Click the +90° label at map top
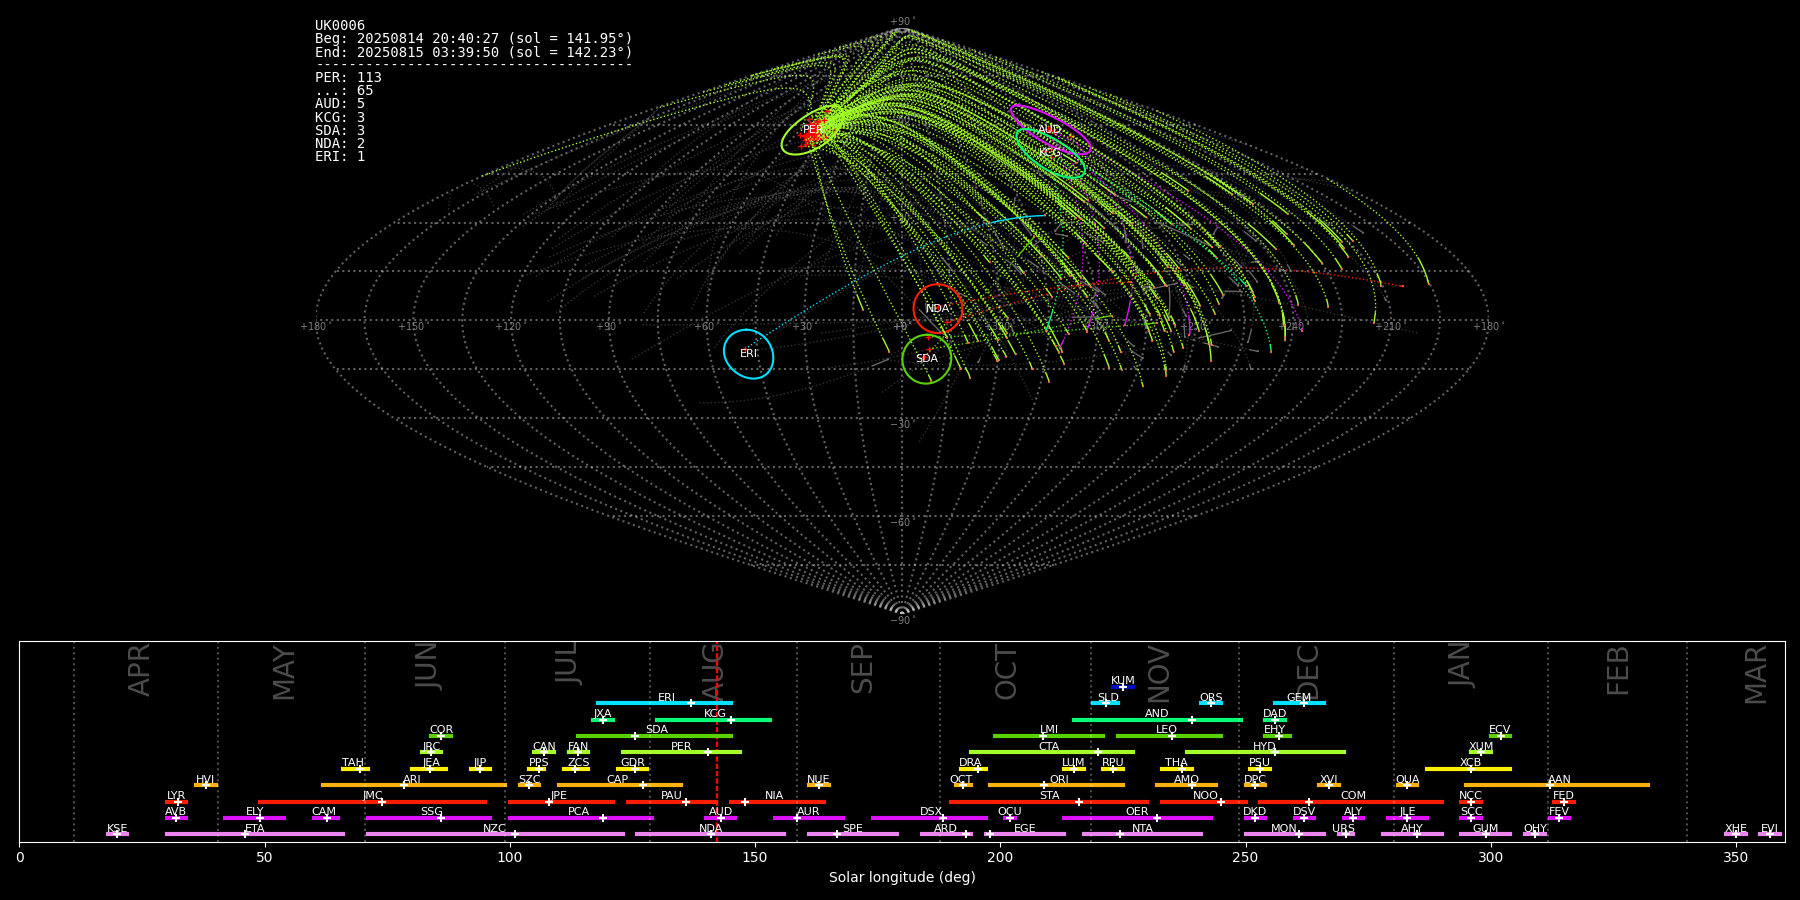 pos(902,22)
